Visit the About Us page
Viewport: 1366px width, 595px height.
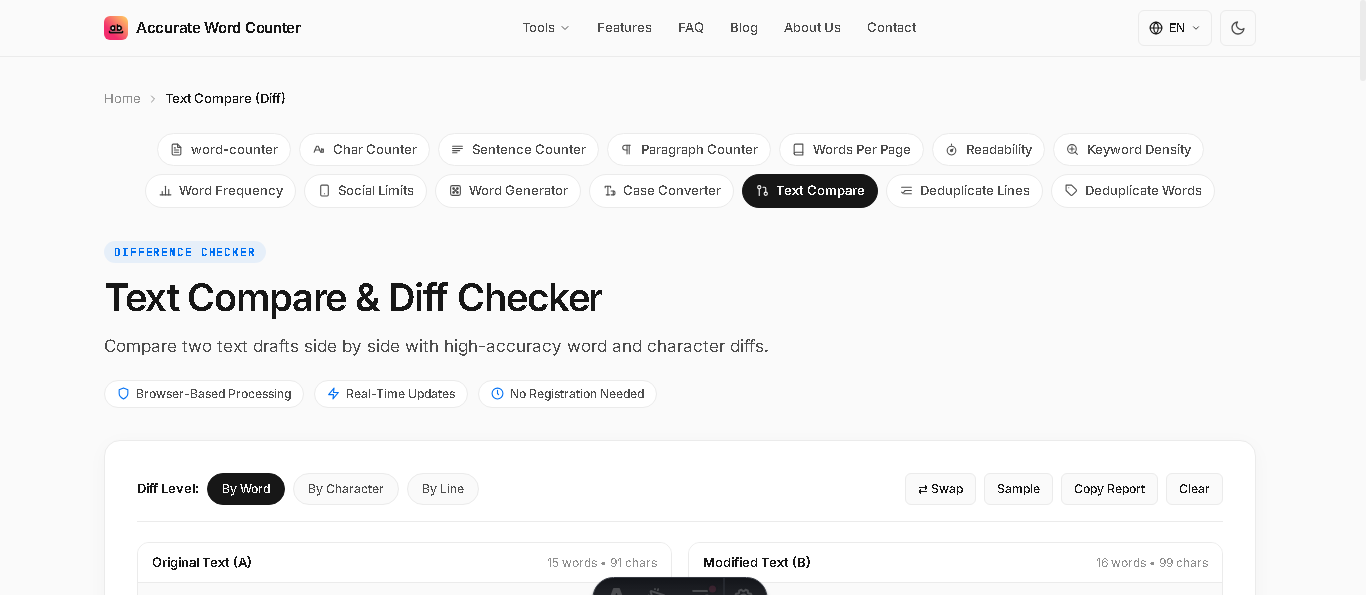812,28
